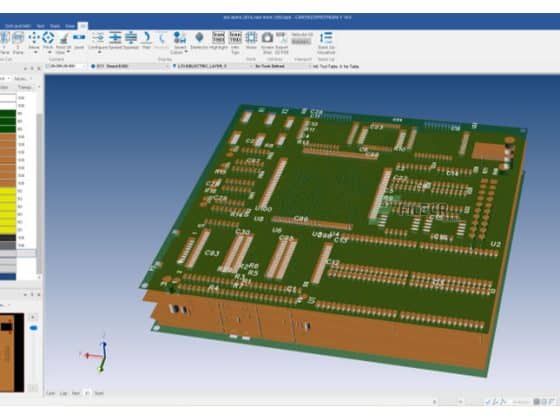Open the combo box after layer selector

[x=282, y=66]
